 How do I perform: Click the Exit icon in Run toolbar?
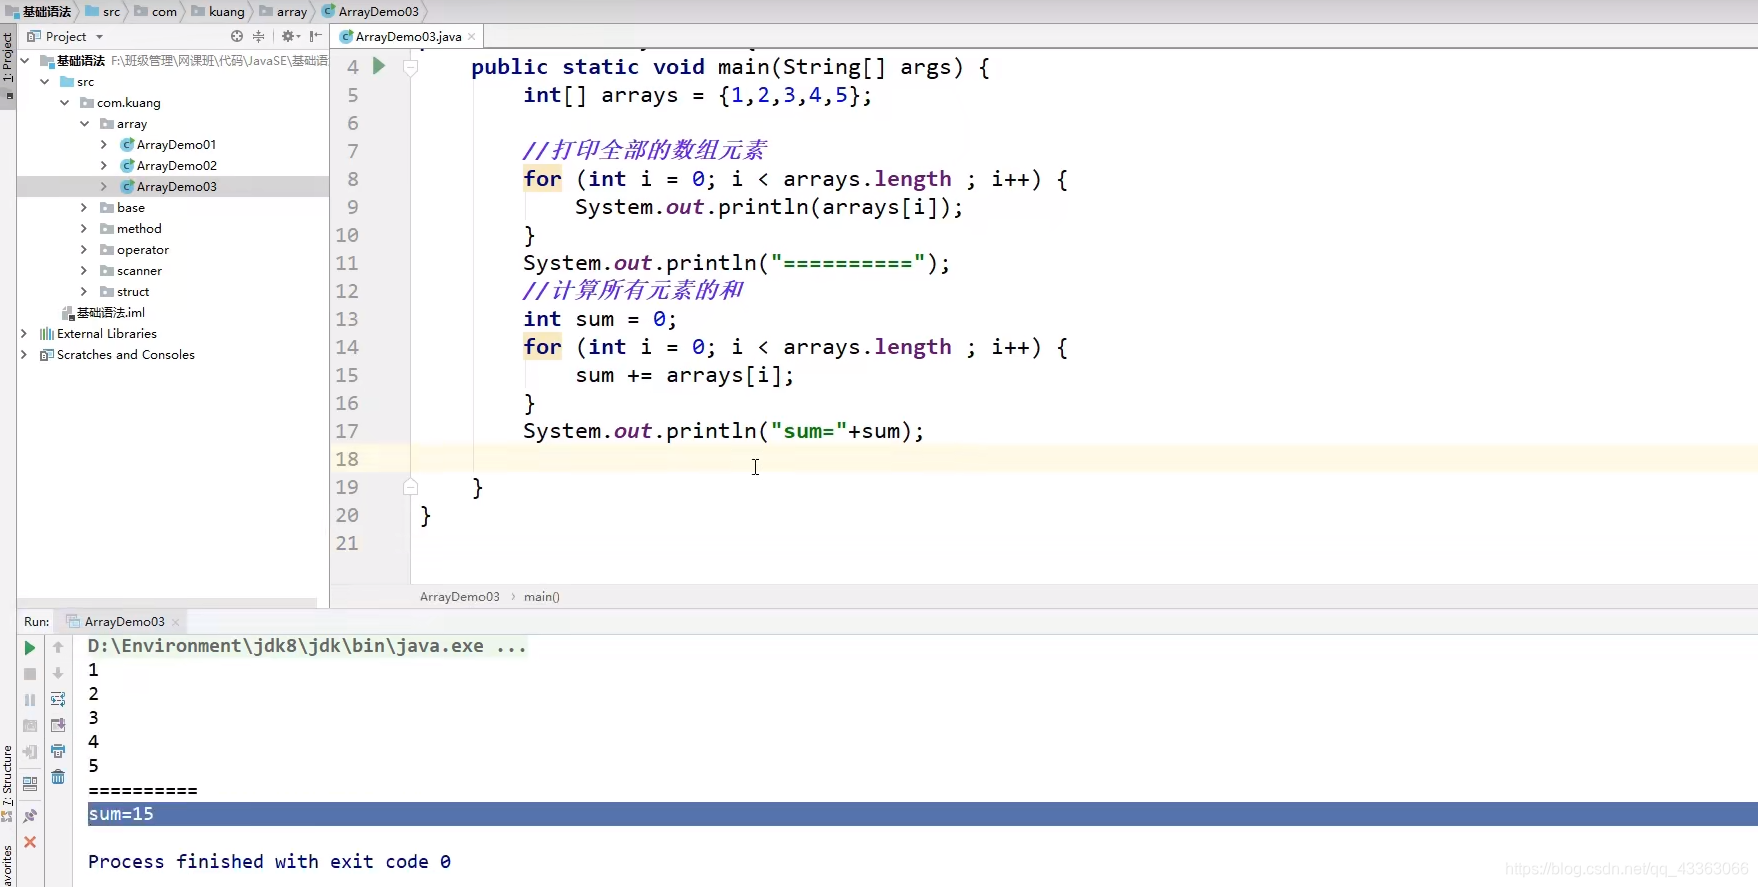tap(30, 752)
